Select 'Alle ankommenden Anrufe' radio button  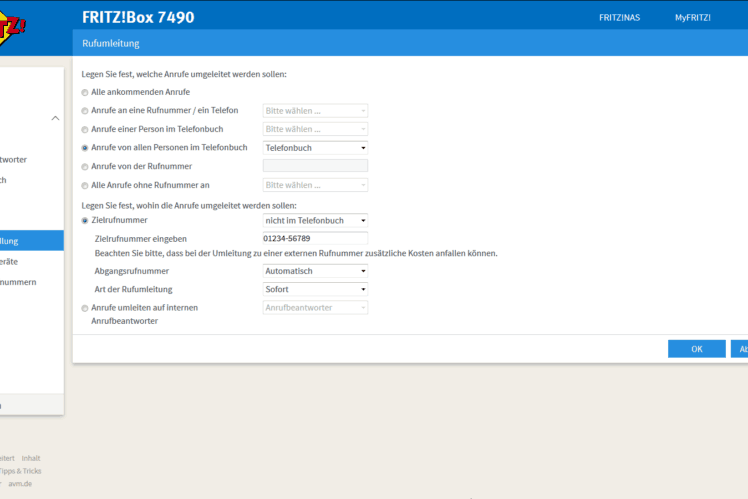[85, 93]
